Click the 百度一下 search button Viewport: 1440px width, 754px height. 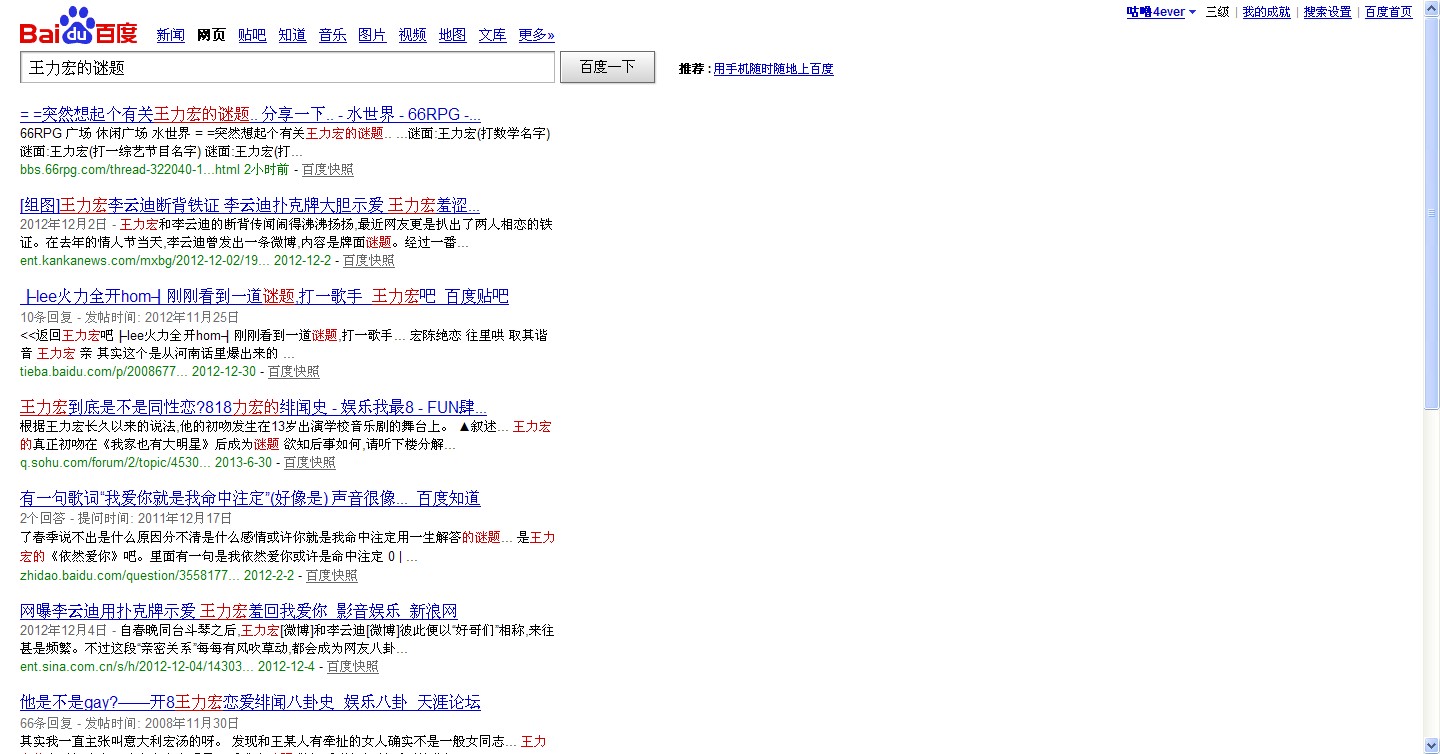click(x=608, y=67)
